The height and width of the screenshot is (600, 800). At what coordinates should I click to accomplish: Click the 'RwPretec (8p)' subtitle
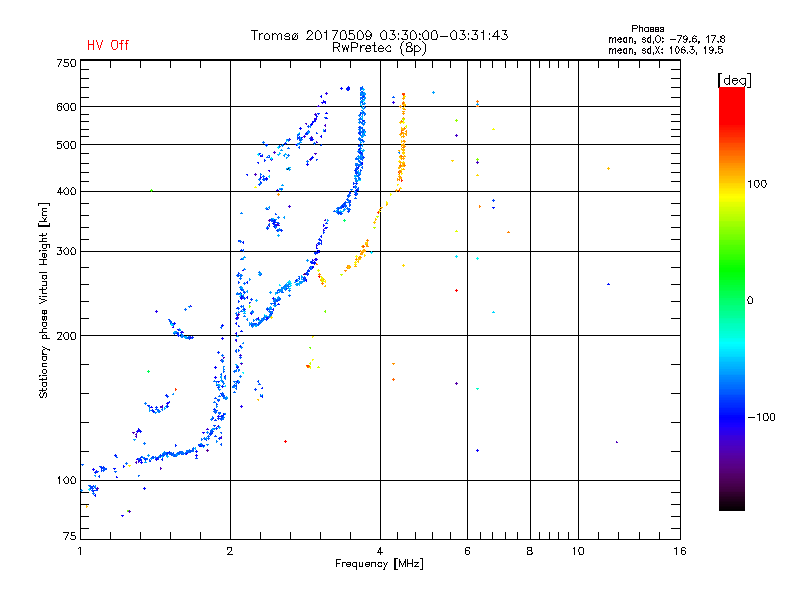(379, 48)
